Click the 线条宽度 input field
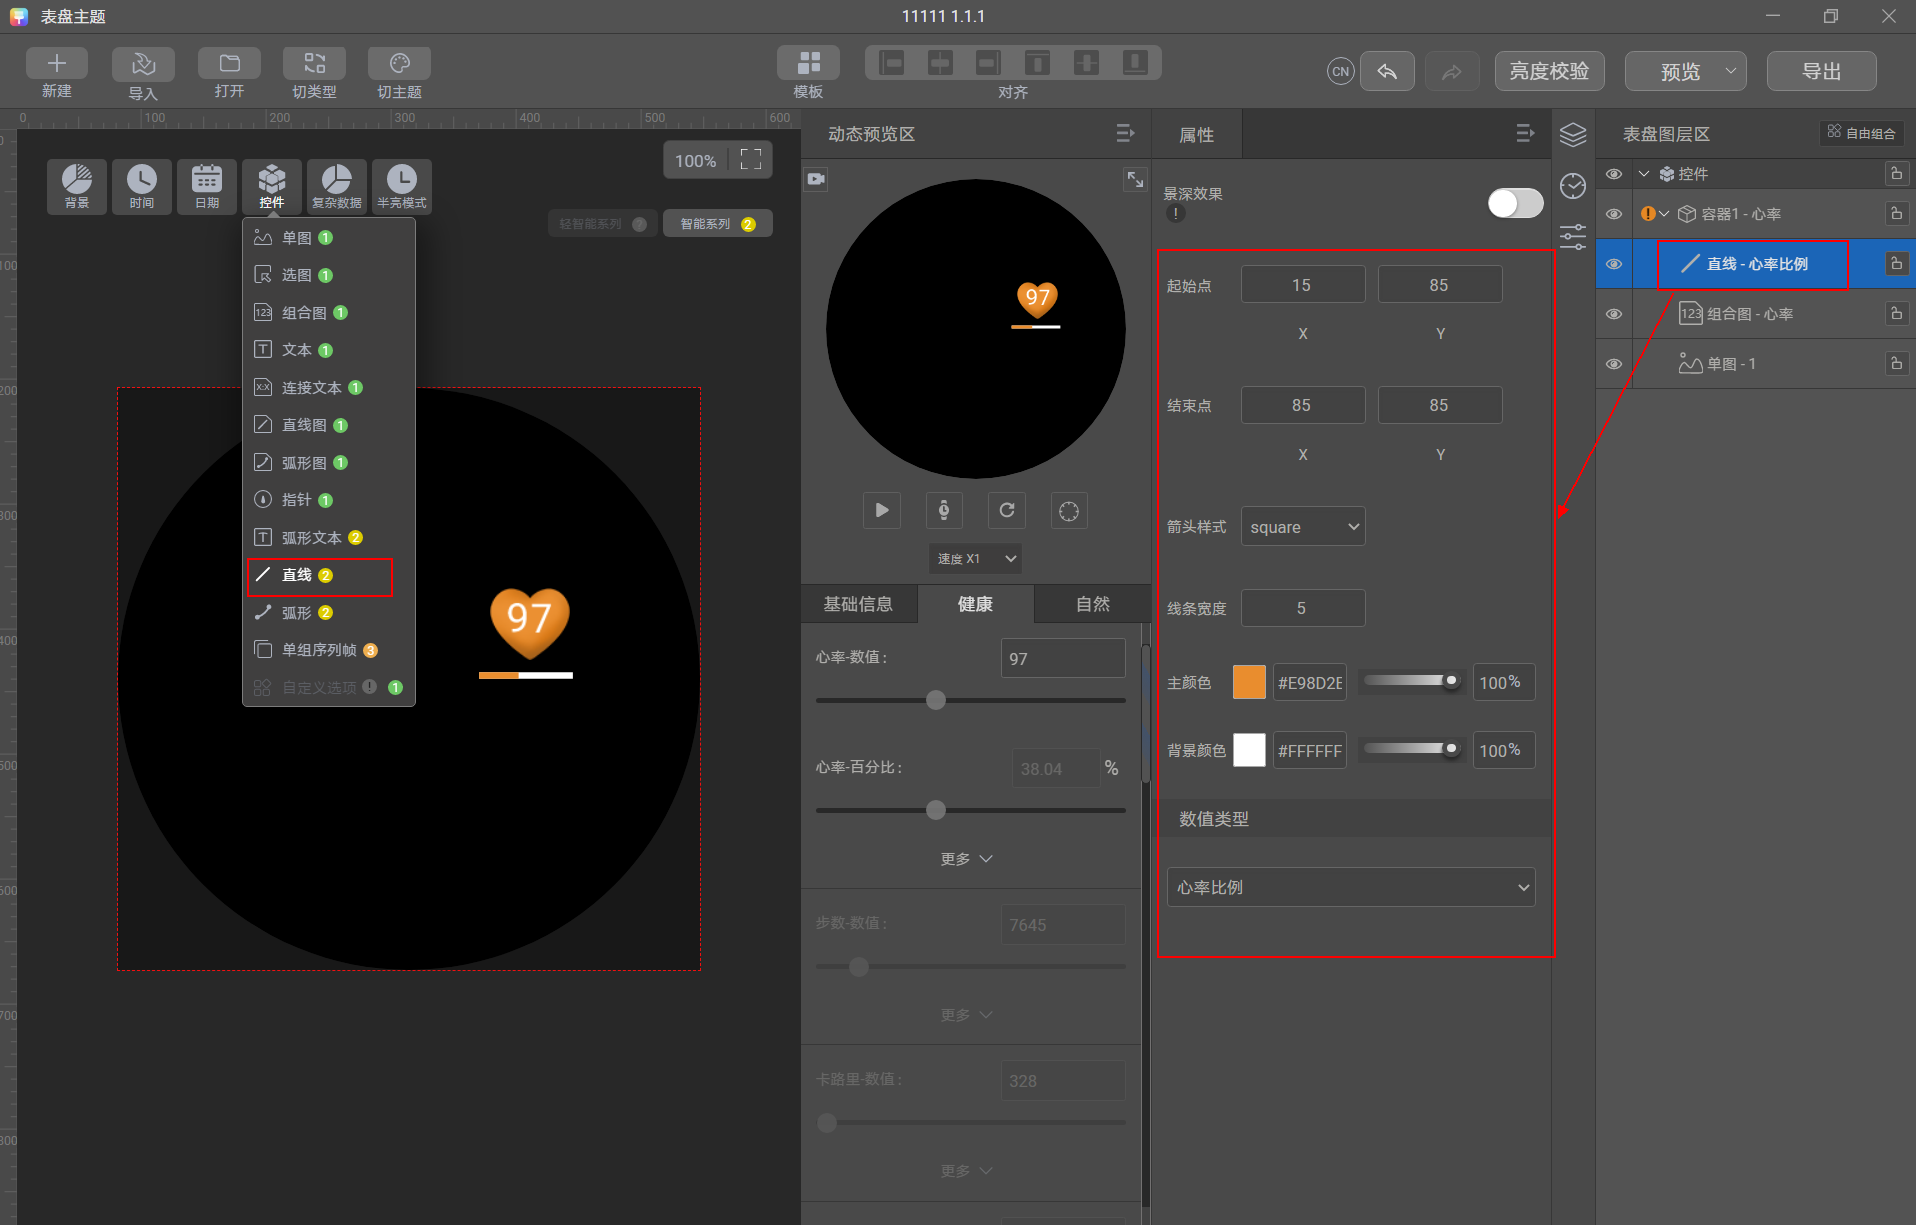The width and height of the screenshot is (1916, 1225). [1303, 608]
